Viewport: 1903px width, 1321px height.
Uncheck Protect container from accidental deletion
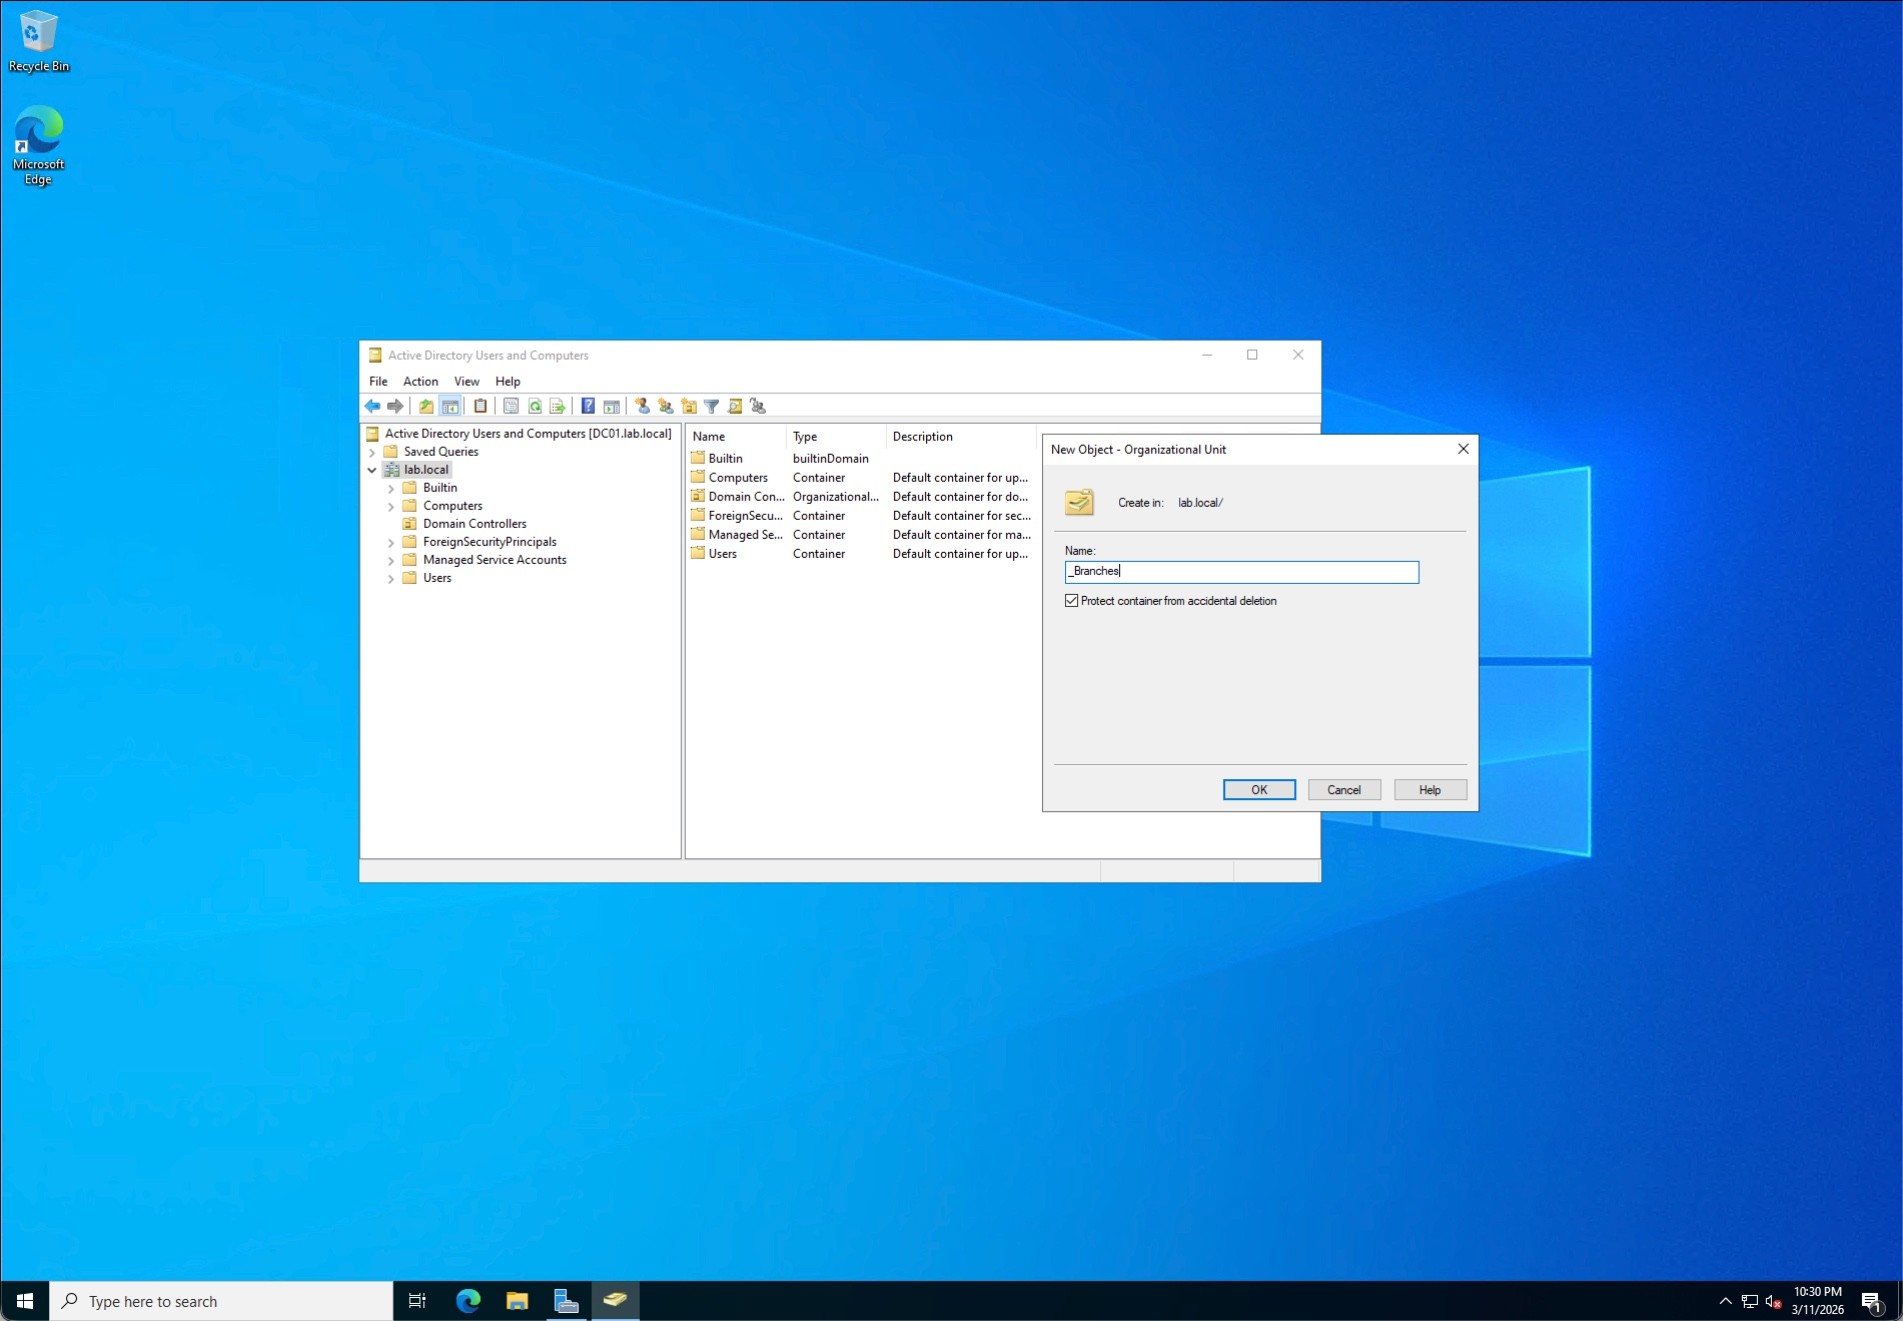(1072, 601)
